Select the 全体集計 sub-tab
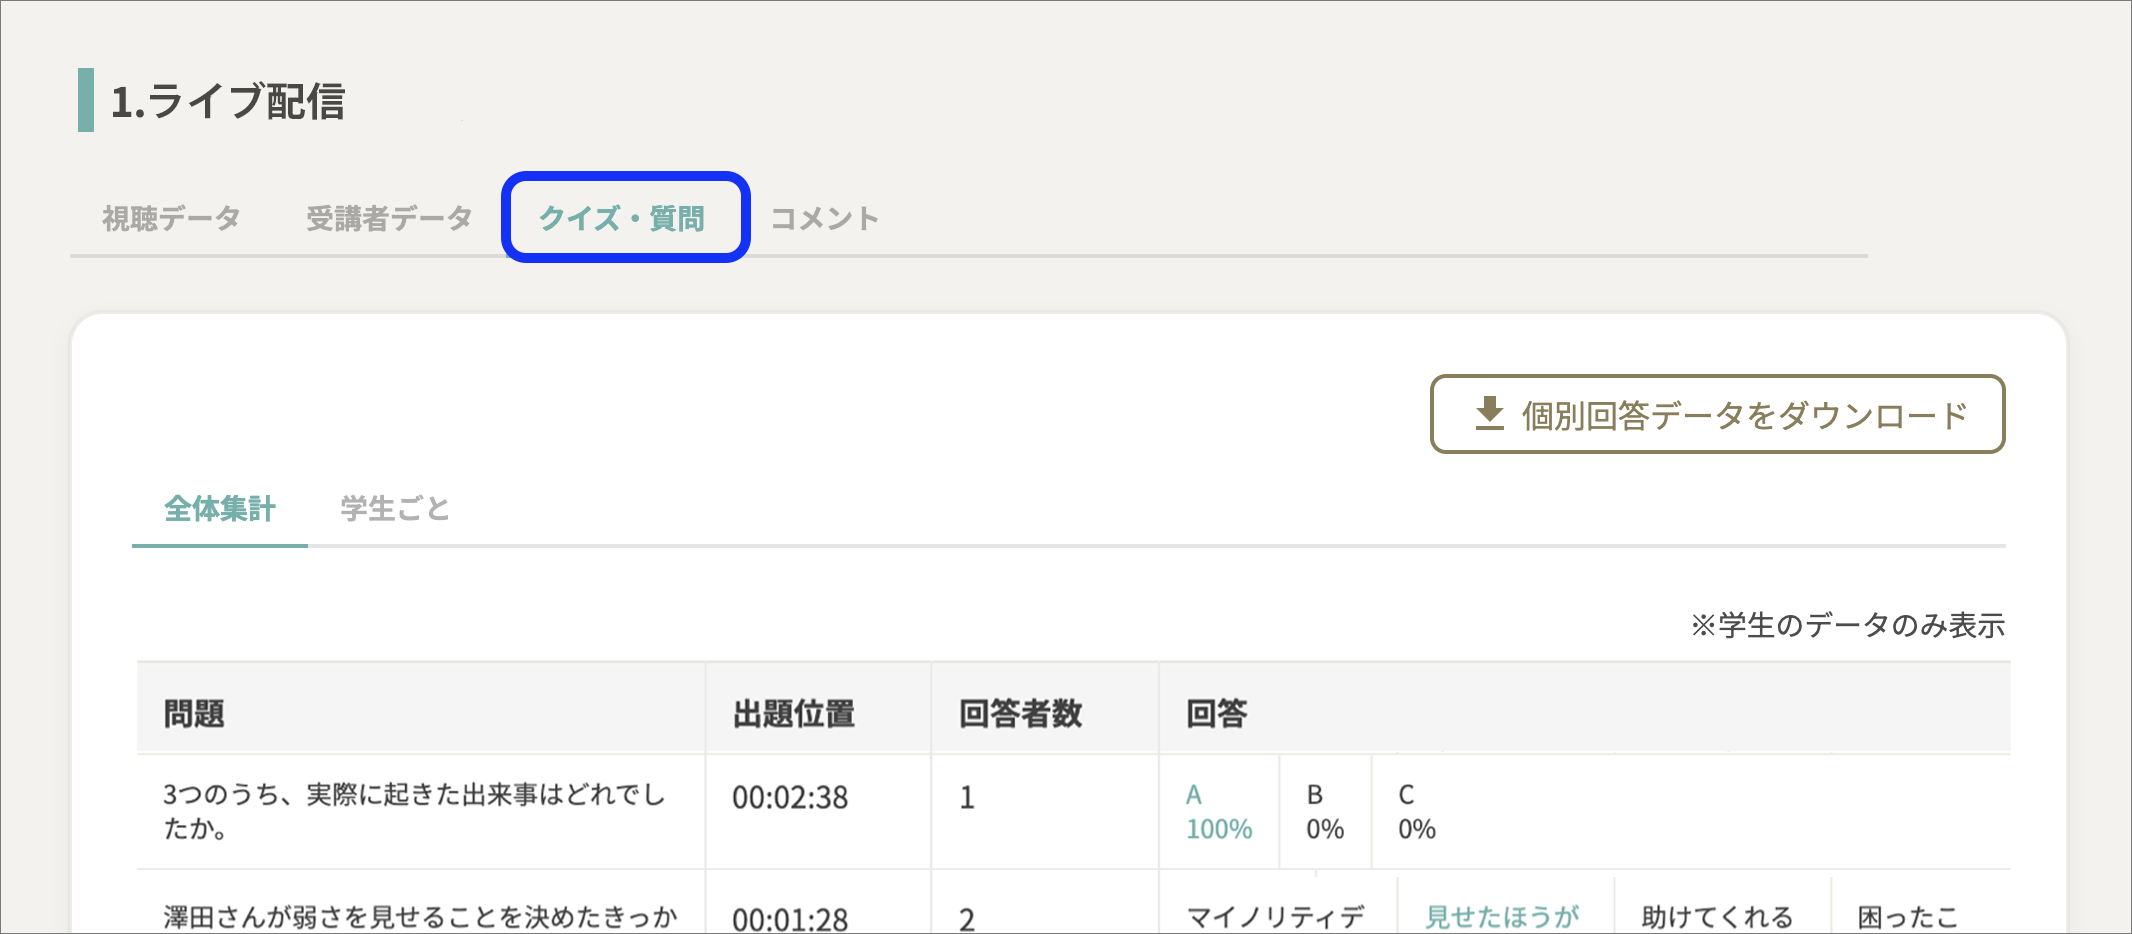Viewport: 2132px width, 934px height. coord(220,509)
